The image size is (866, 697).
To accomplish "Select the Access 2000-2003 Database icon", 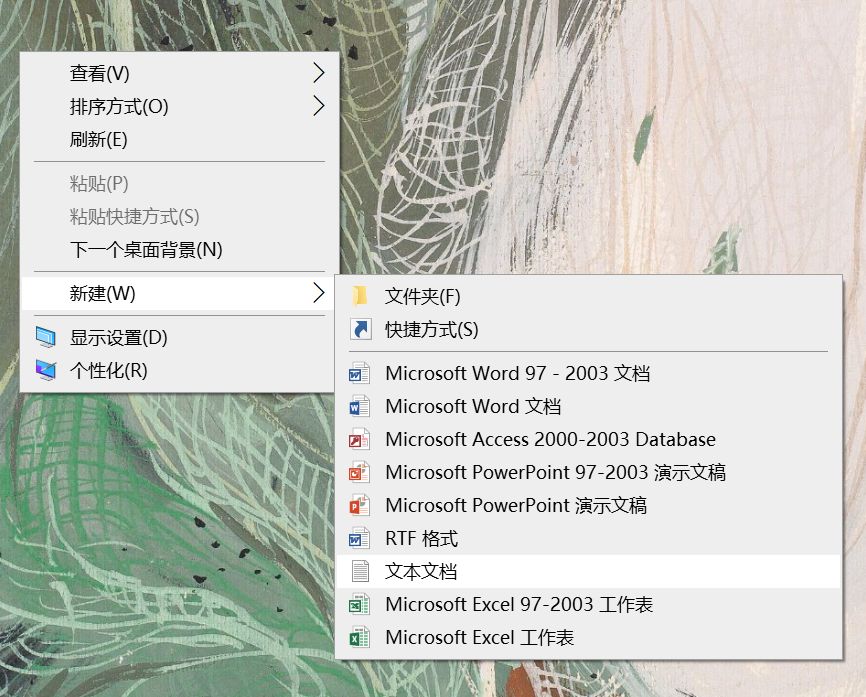I will (357, 439).
